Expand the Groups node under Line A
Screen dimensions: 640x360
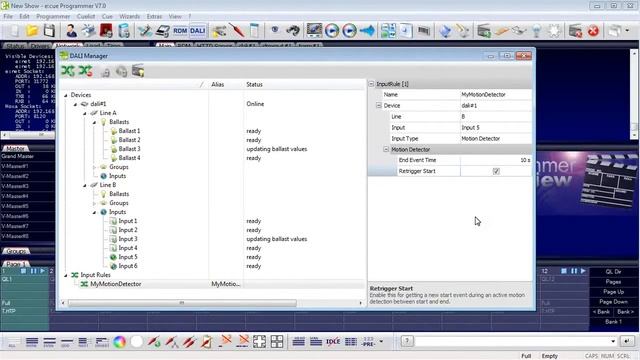tap(94, 167)
